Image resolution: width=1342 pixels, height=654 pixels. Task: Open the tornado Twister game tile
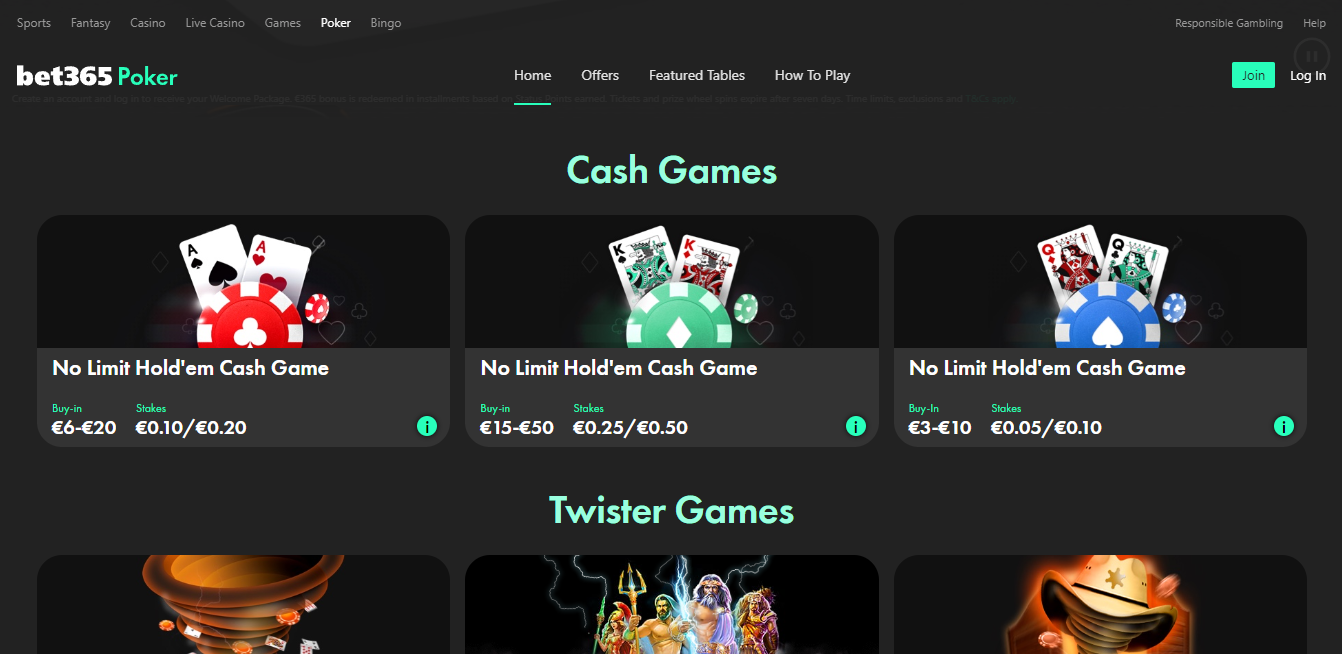(243, 604)
